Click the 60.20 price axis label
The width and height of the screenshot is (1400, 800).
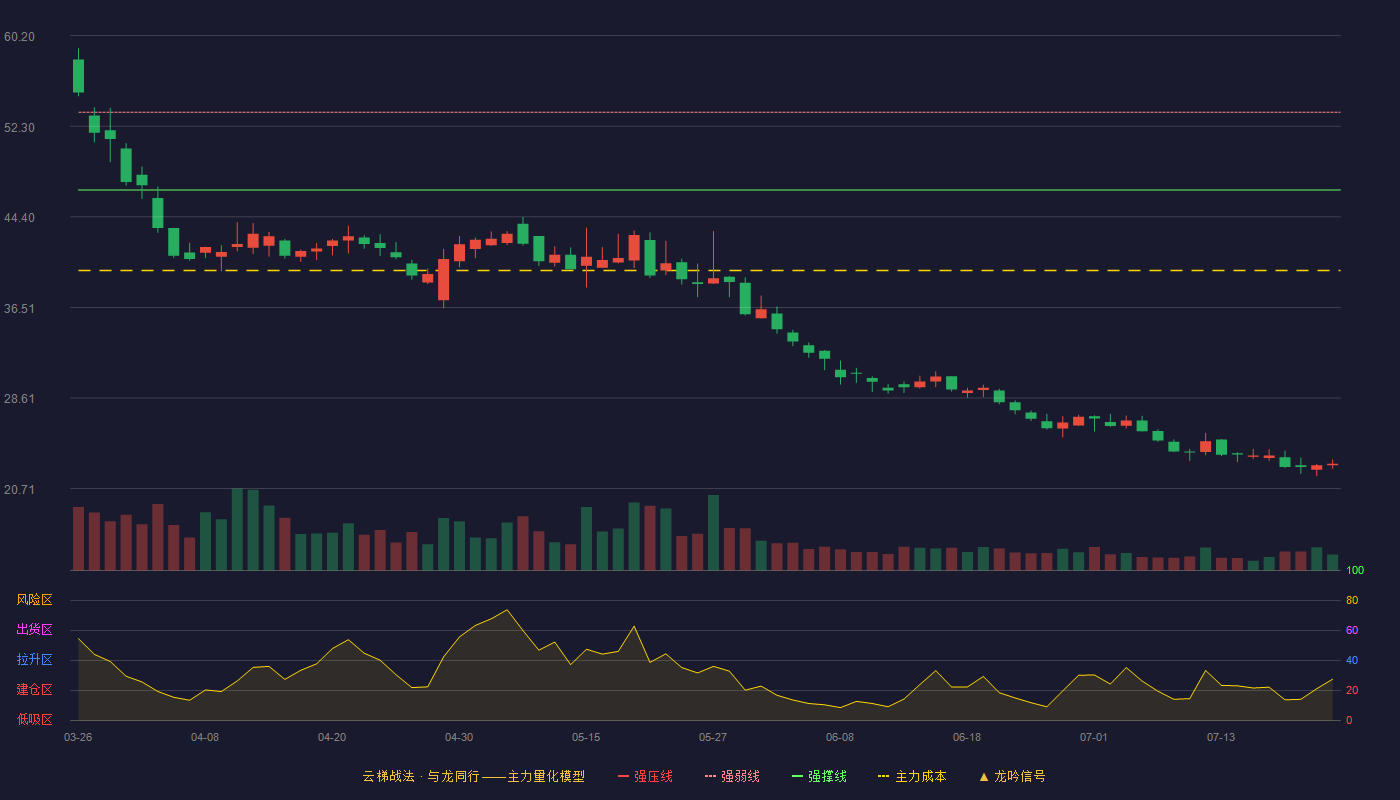point(19,37)
